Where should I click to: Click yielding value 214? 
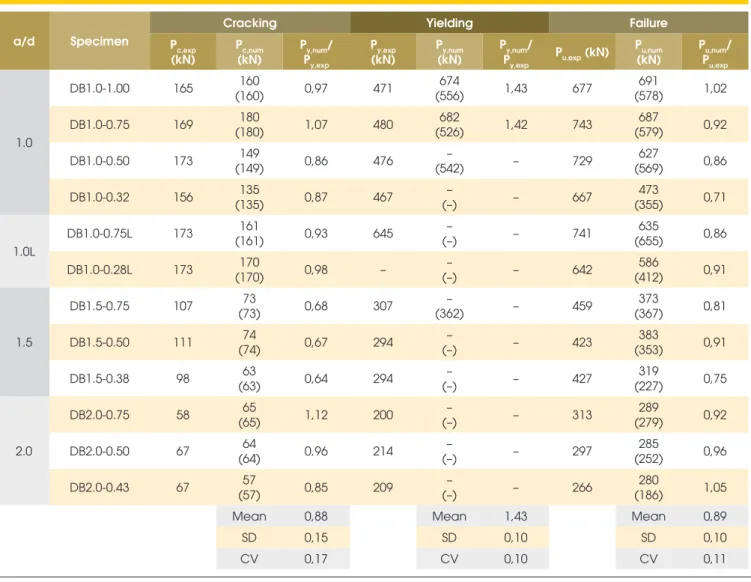(383, 451)
